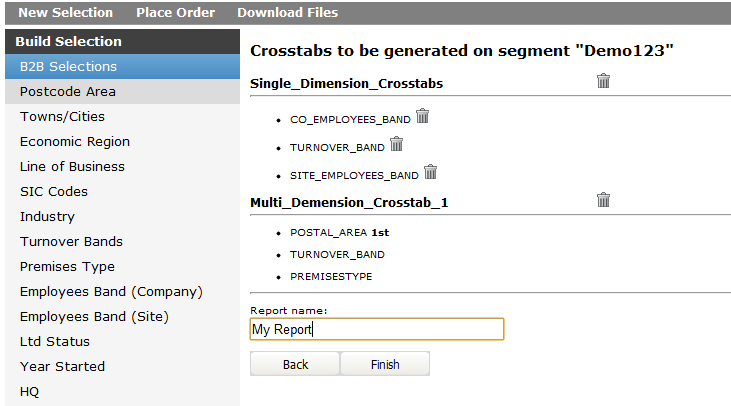Image resolution: width=731 pixels, height=406 pixels.
Task: Select Employees Band (Company) item
Action: 111,292
